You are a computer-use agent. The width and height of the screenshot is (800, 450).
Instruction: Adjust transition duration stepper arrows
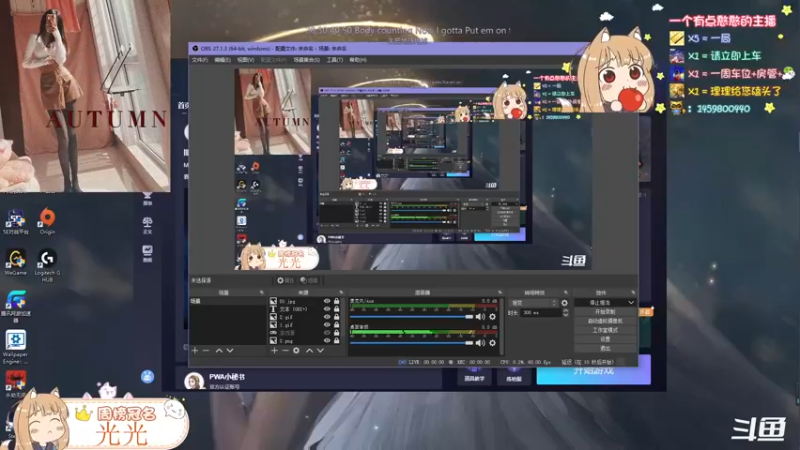click(x=565, y=313)
